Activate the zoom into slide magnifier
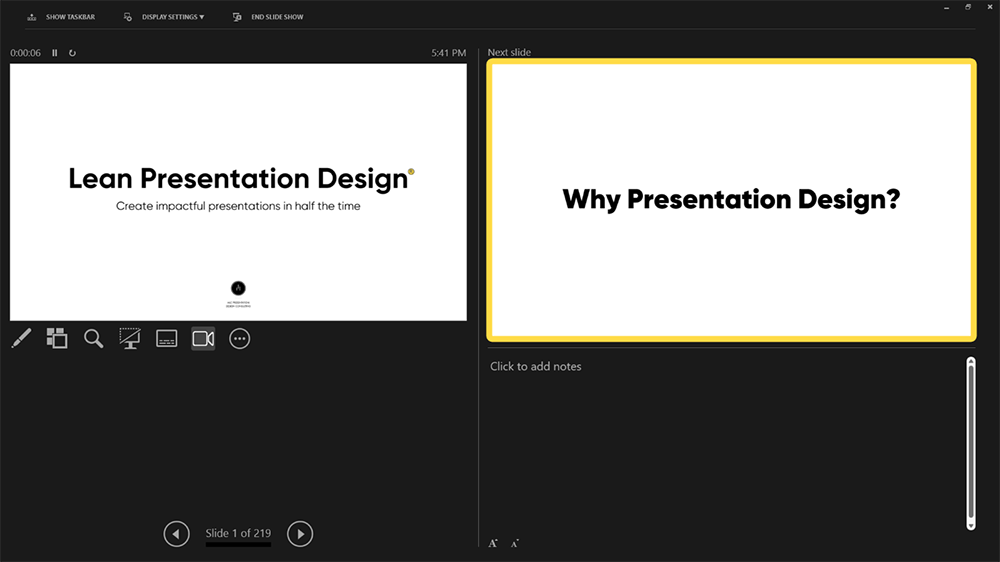Image resolution: width=1000 pixels, height=562 pixels. pyautogui.click(x=94, y=338)
